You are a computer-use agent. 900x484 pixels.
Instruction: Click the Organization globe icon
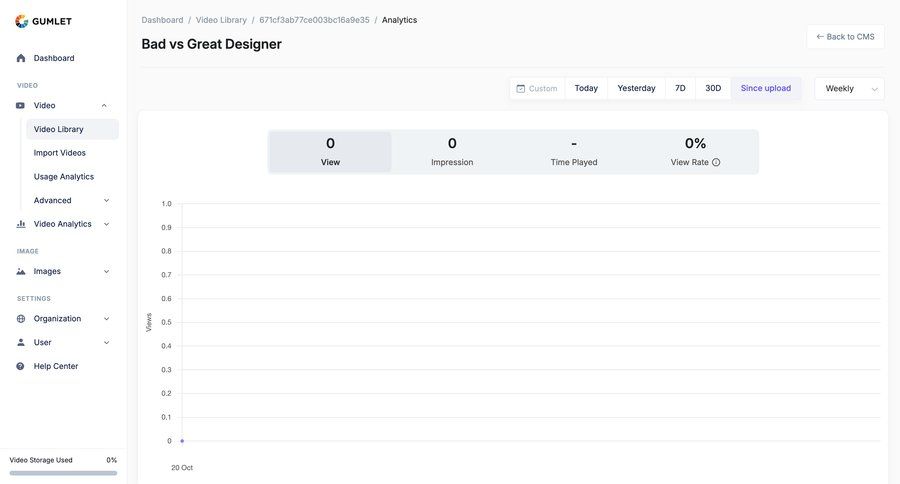pos(21,319)
